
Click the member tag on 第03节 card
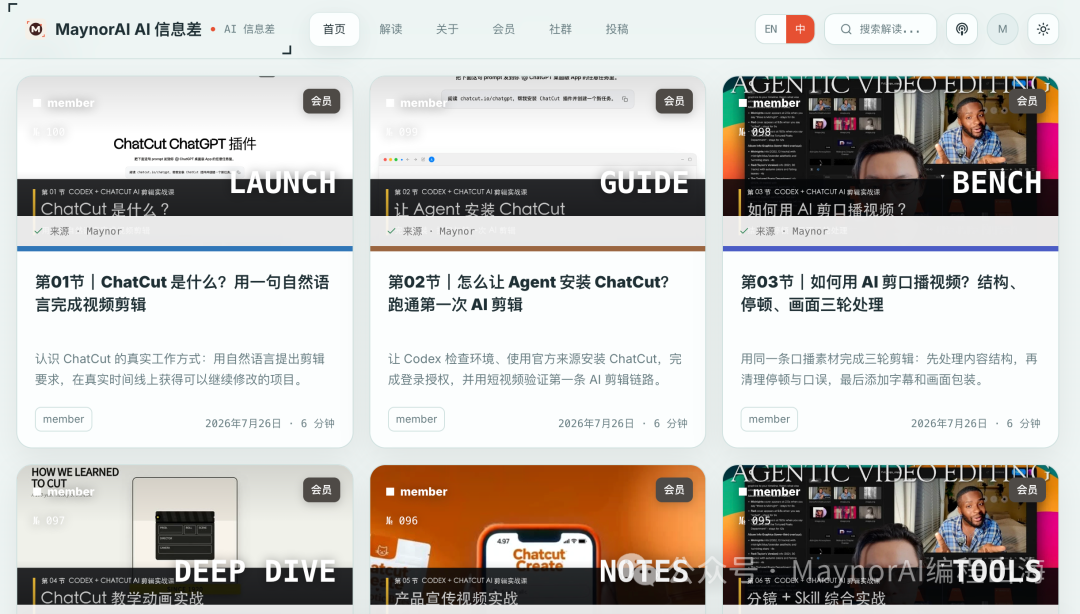[x=769, y=419]
